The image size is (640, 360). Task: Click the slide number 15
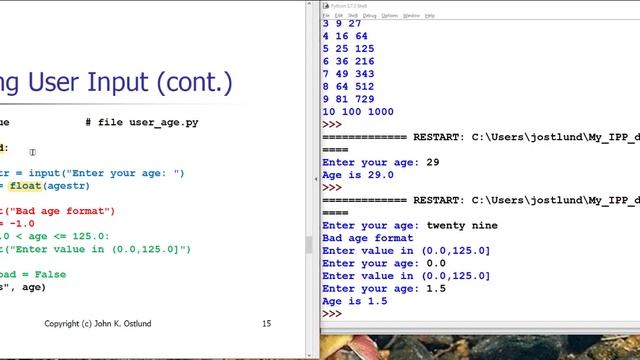click(x=267, y=324)
